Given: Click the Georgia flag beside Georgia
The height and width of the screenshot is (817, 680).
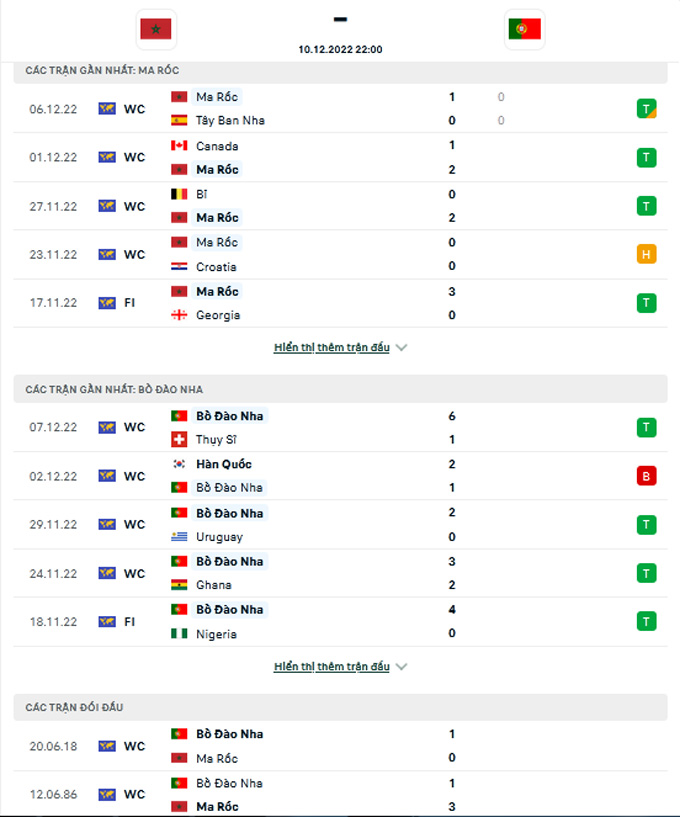Looking at the screenshot, I should pyautogui.click(x=179, y=315).
